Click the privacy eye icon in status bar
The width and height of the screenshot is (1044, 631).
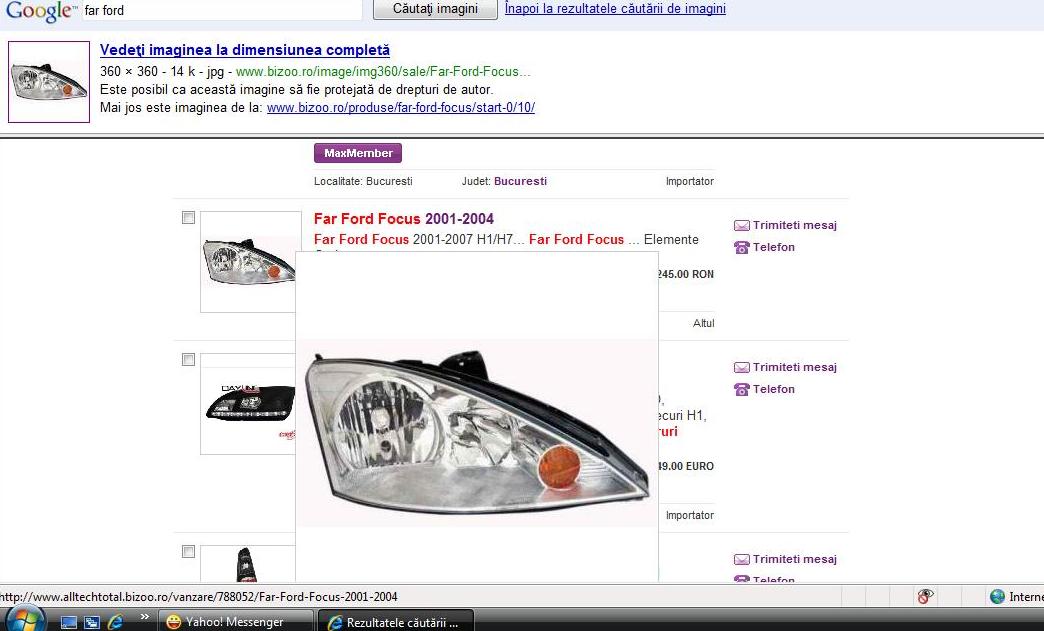(925, 597)
